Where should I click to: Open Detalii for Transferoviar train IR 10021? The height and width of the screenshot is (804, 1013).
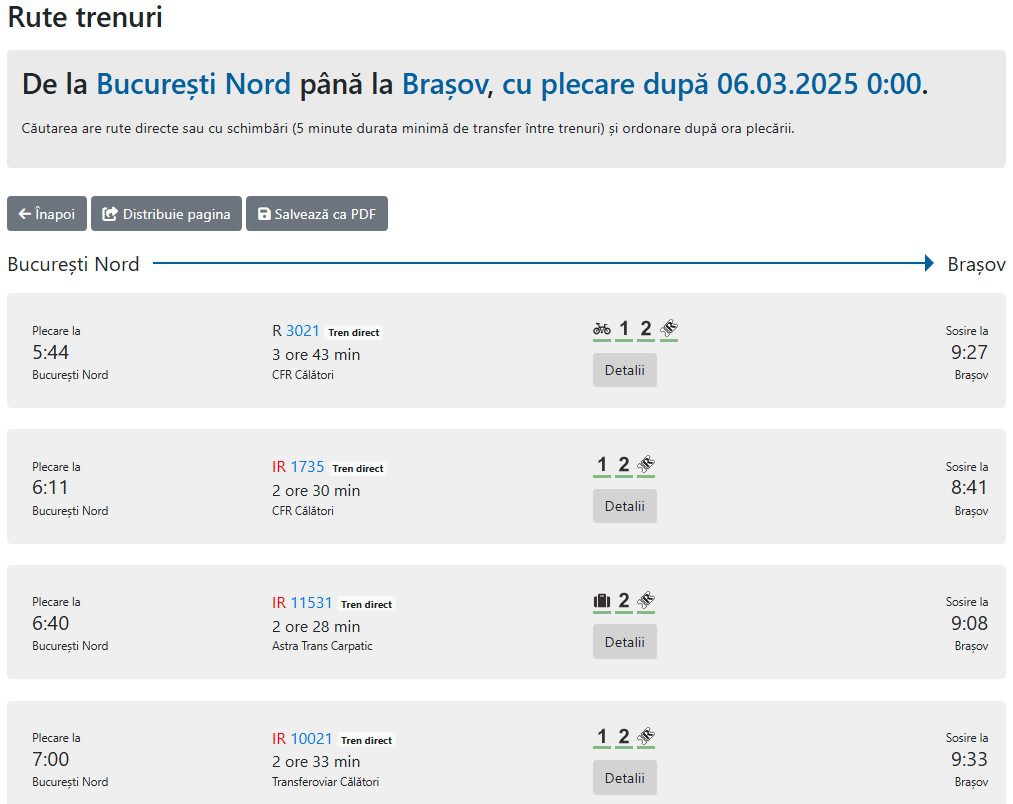tap(625, 778)
